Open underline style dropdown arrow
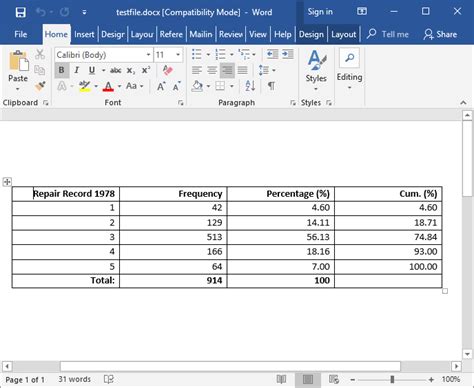 pyautogui.click(x=104, y=70)
